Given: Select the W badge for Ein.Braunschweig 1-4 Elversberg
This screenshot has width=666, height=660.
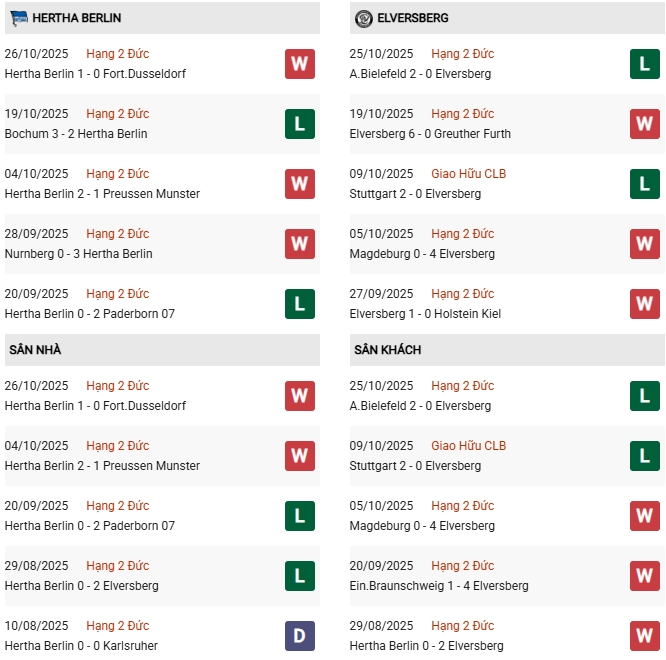Looking at the screenshot, I should click(x=644, y=576).
